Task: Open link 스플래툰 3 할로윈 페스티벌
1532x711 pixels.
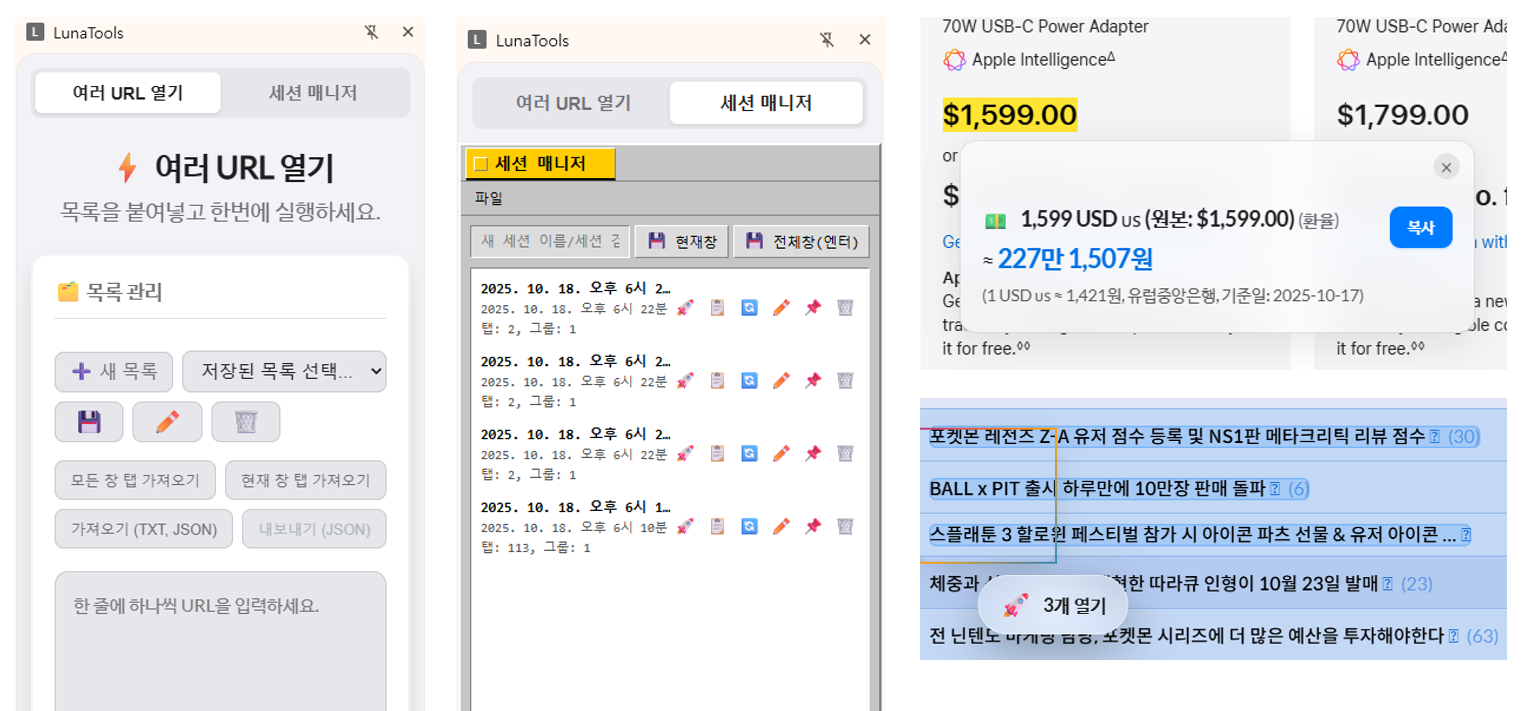Action: coord(1192,534)
